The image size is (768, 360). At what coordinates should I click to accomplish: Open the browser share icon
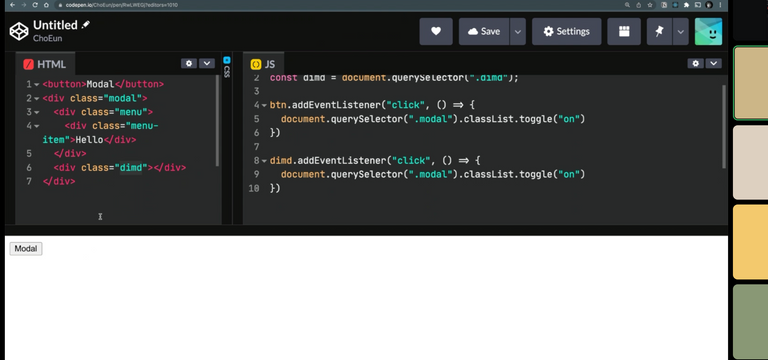(639, 5)
